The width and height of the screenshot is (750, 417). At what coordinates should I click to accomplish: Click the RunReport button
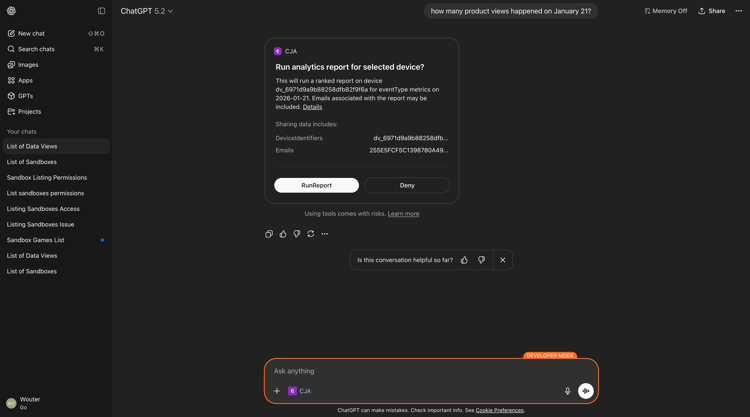(x=316, y=186)
